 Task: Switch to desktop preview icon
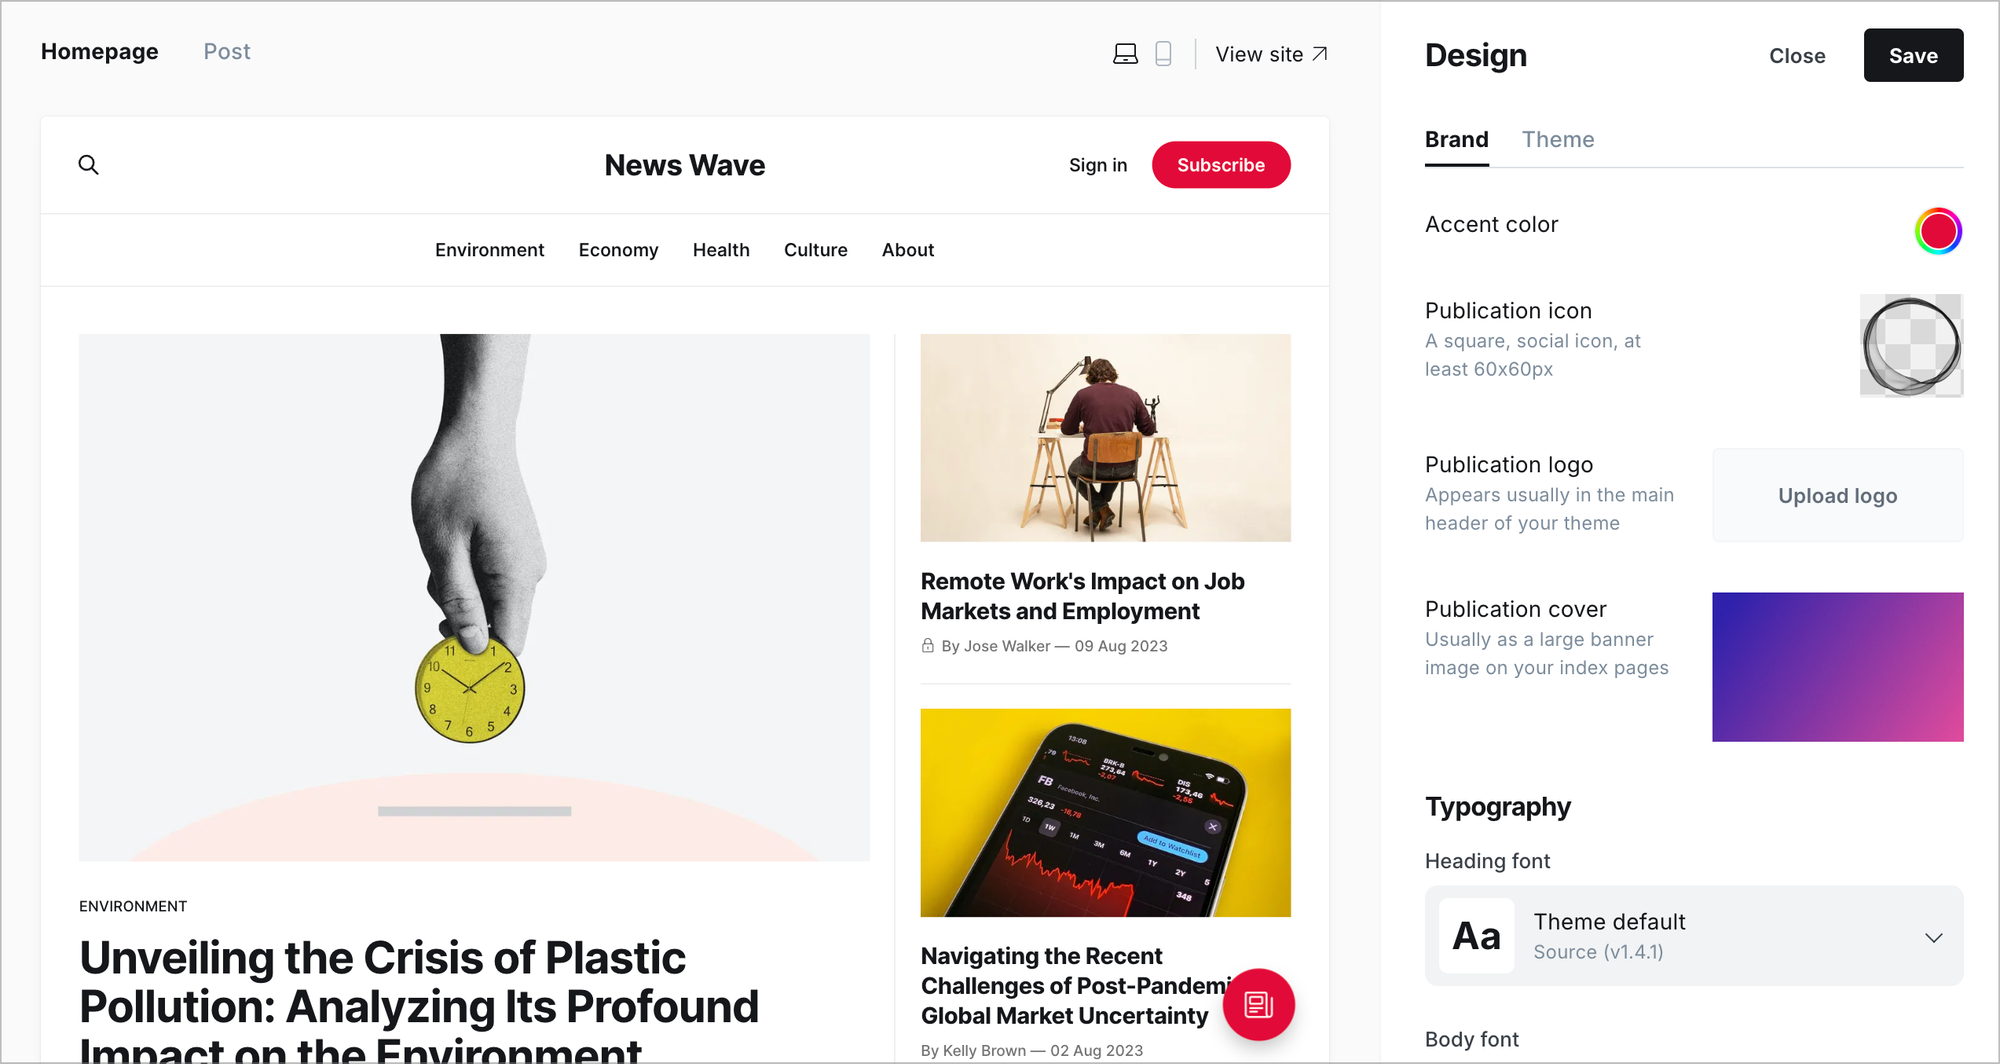(x=1125, y=54)
